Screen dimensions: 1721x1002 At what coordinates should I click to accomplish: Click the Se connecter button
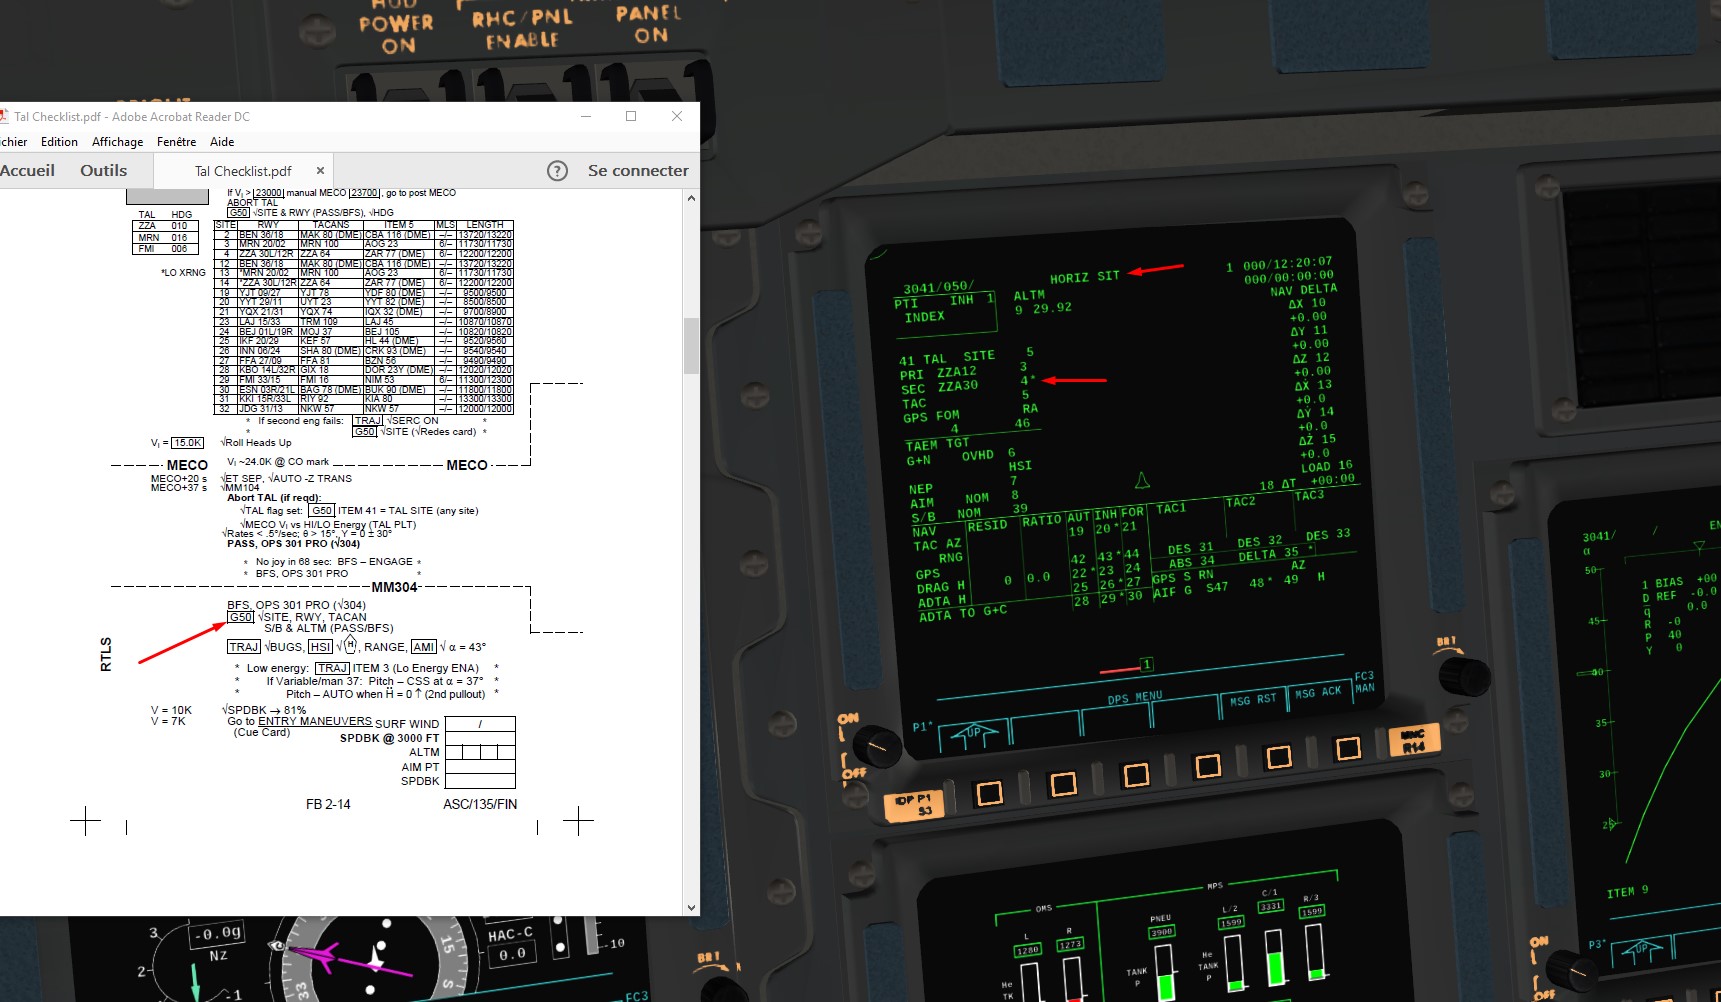click(x=638, y=171)
